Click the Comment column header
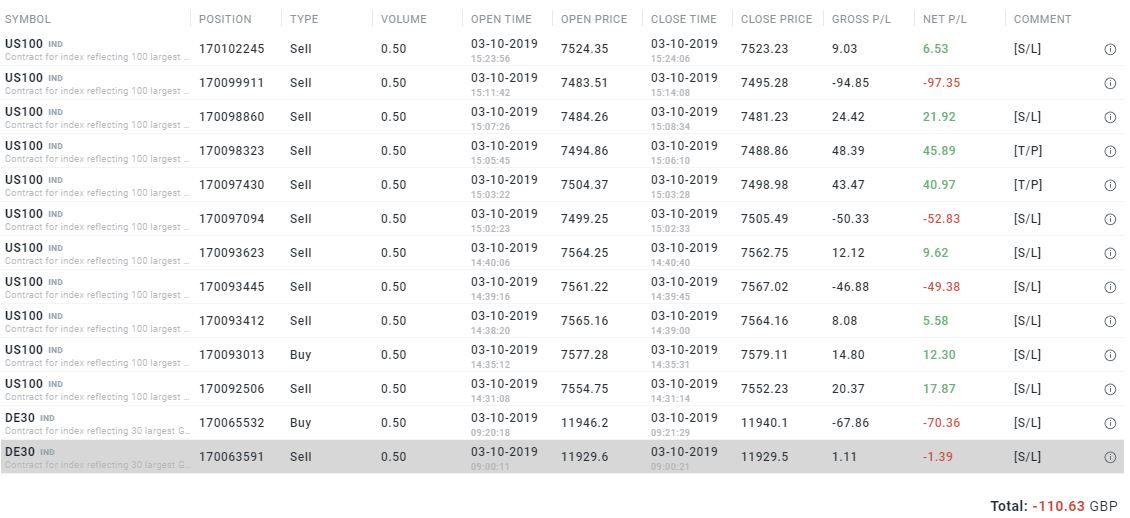The image size is (1130, 518). coord(1042,19)
